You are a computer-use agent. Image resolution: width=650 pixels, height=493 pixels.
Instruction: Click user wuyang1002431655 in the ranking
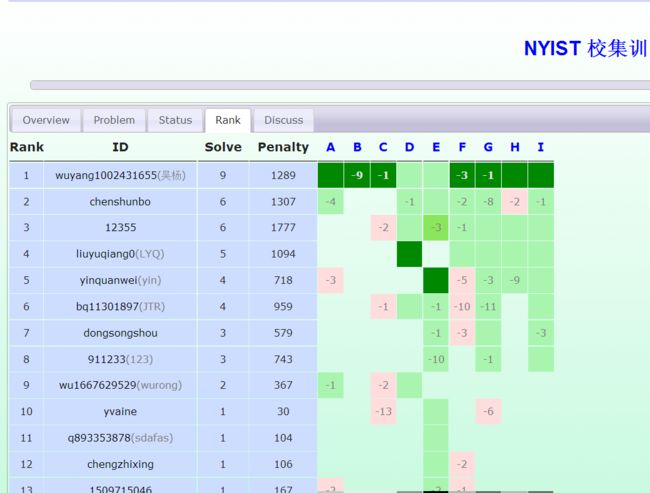coord(120,175)
